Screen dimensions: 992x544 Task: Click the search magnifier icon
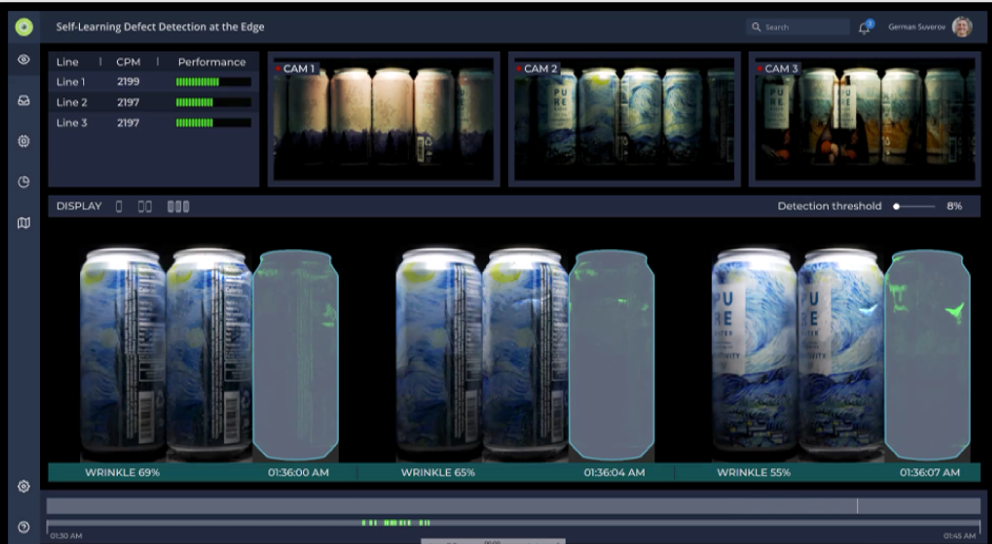click(x=756, y=27)
